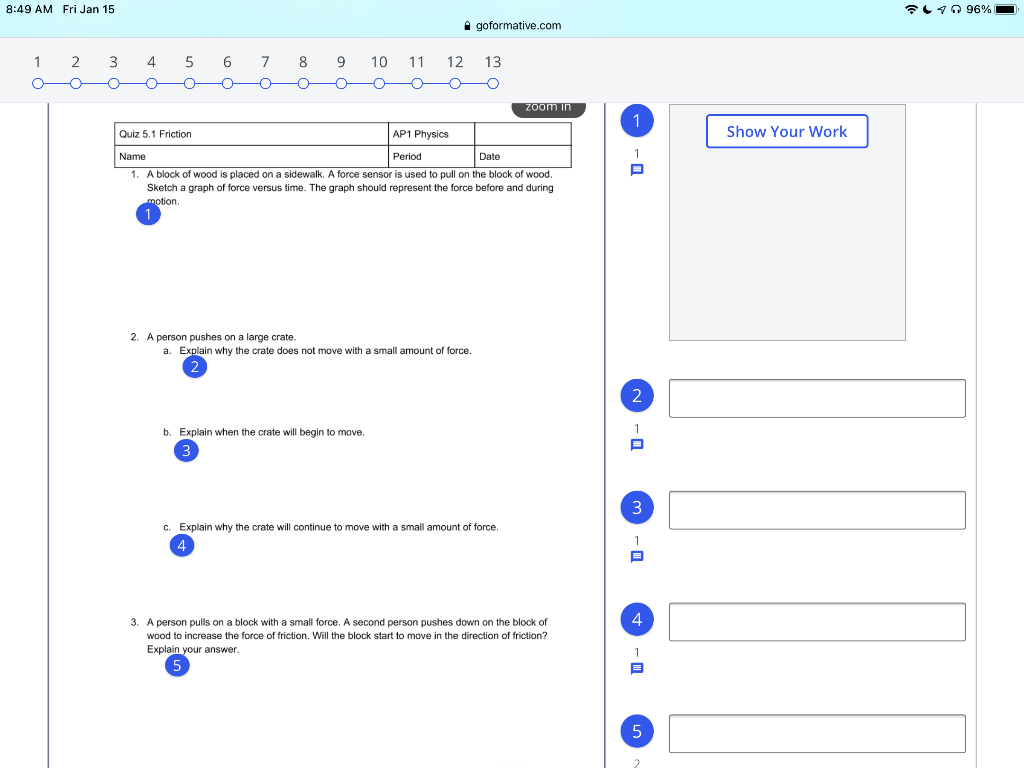Click blue marker 3 on worksheet
Viewport: 1024px width, 768px height.
186,450
